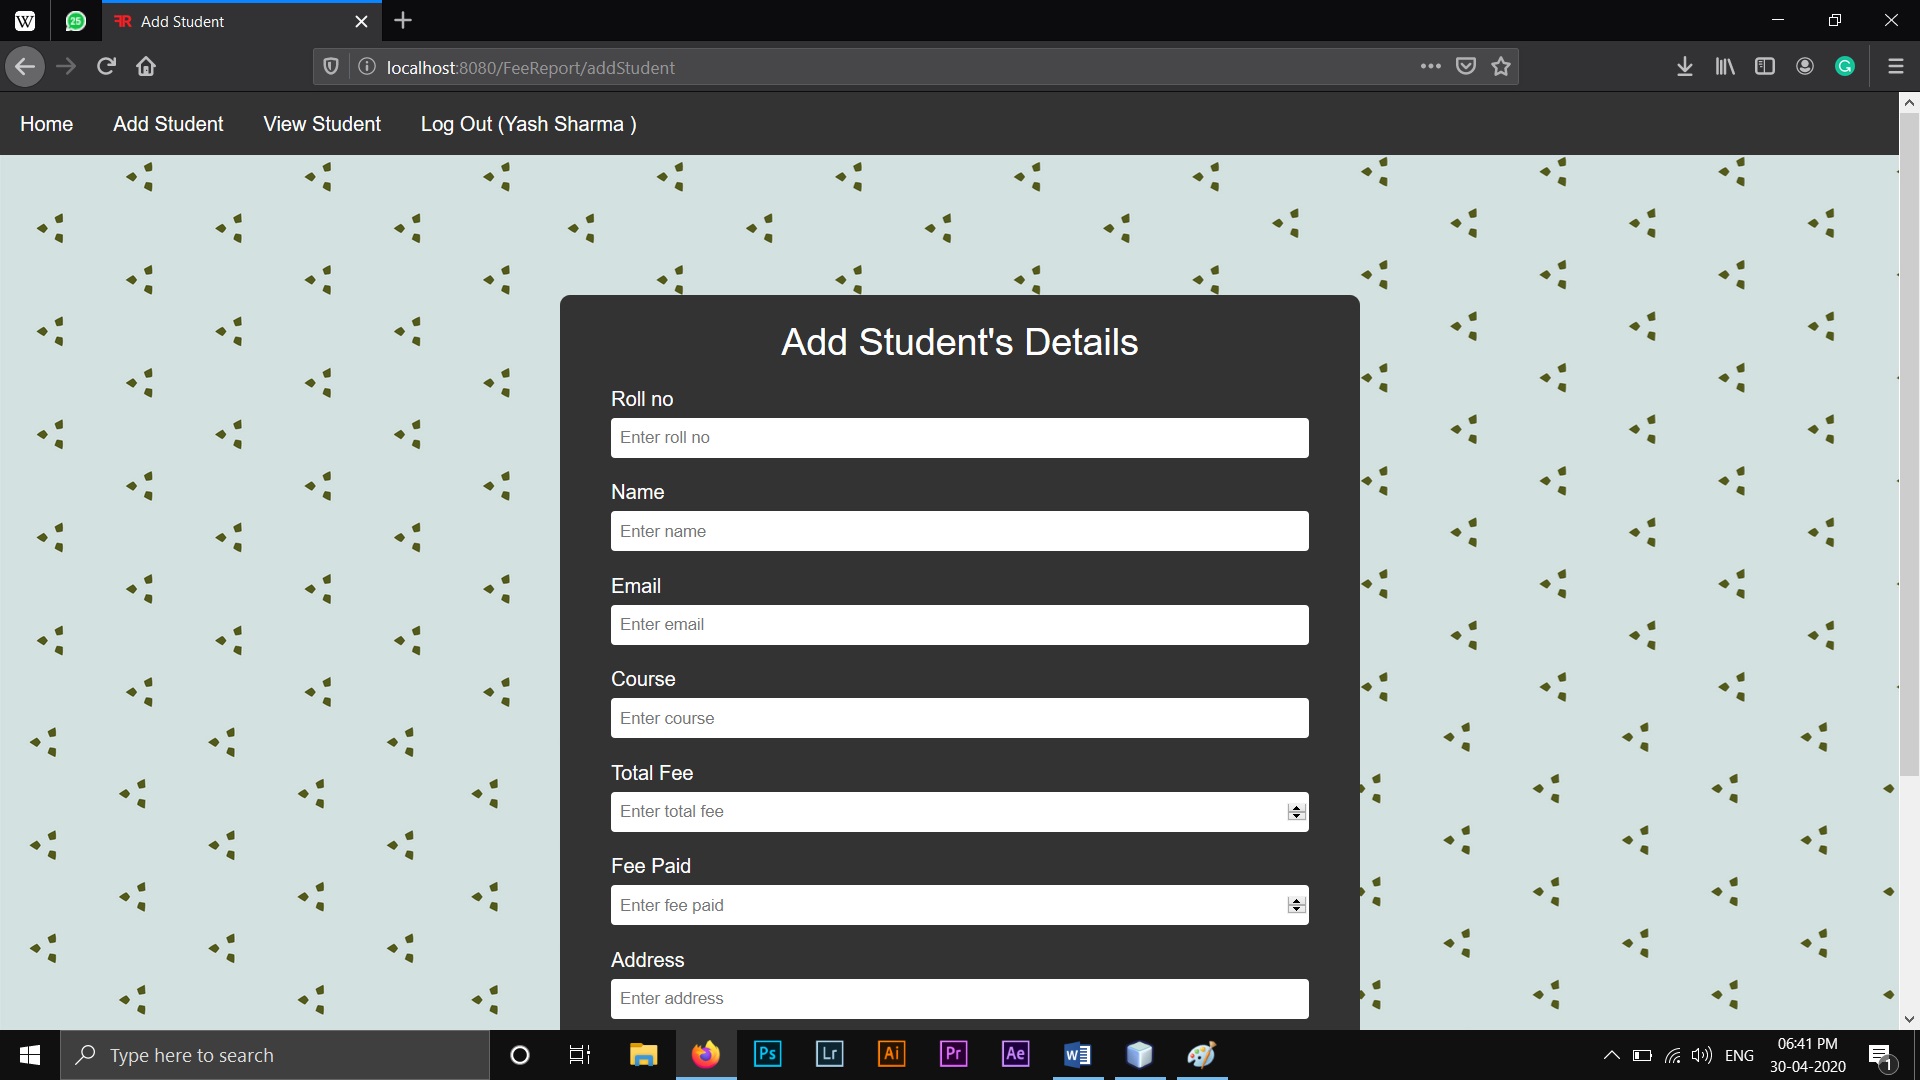
Task: Click into the Enter roll no field
Action: click(x=959, y=438)
